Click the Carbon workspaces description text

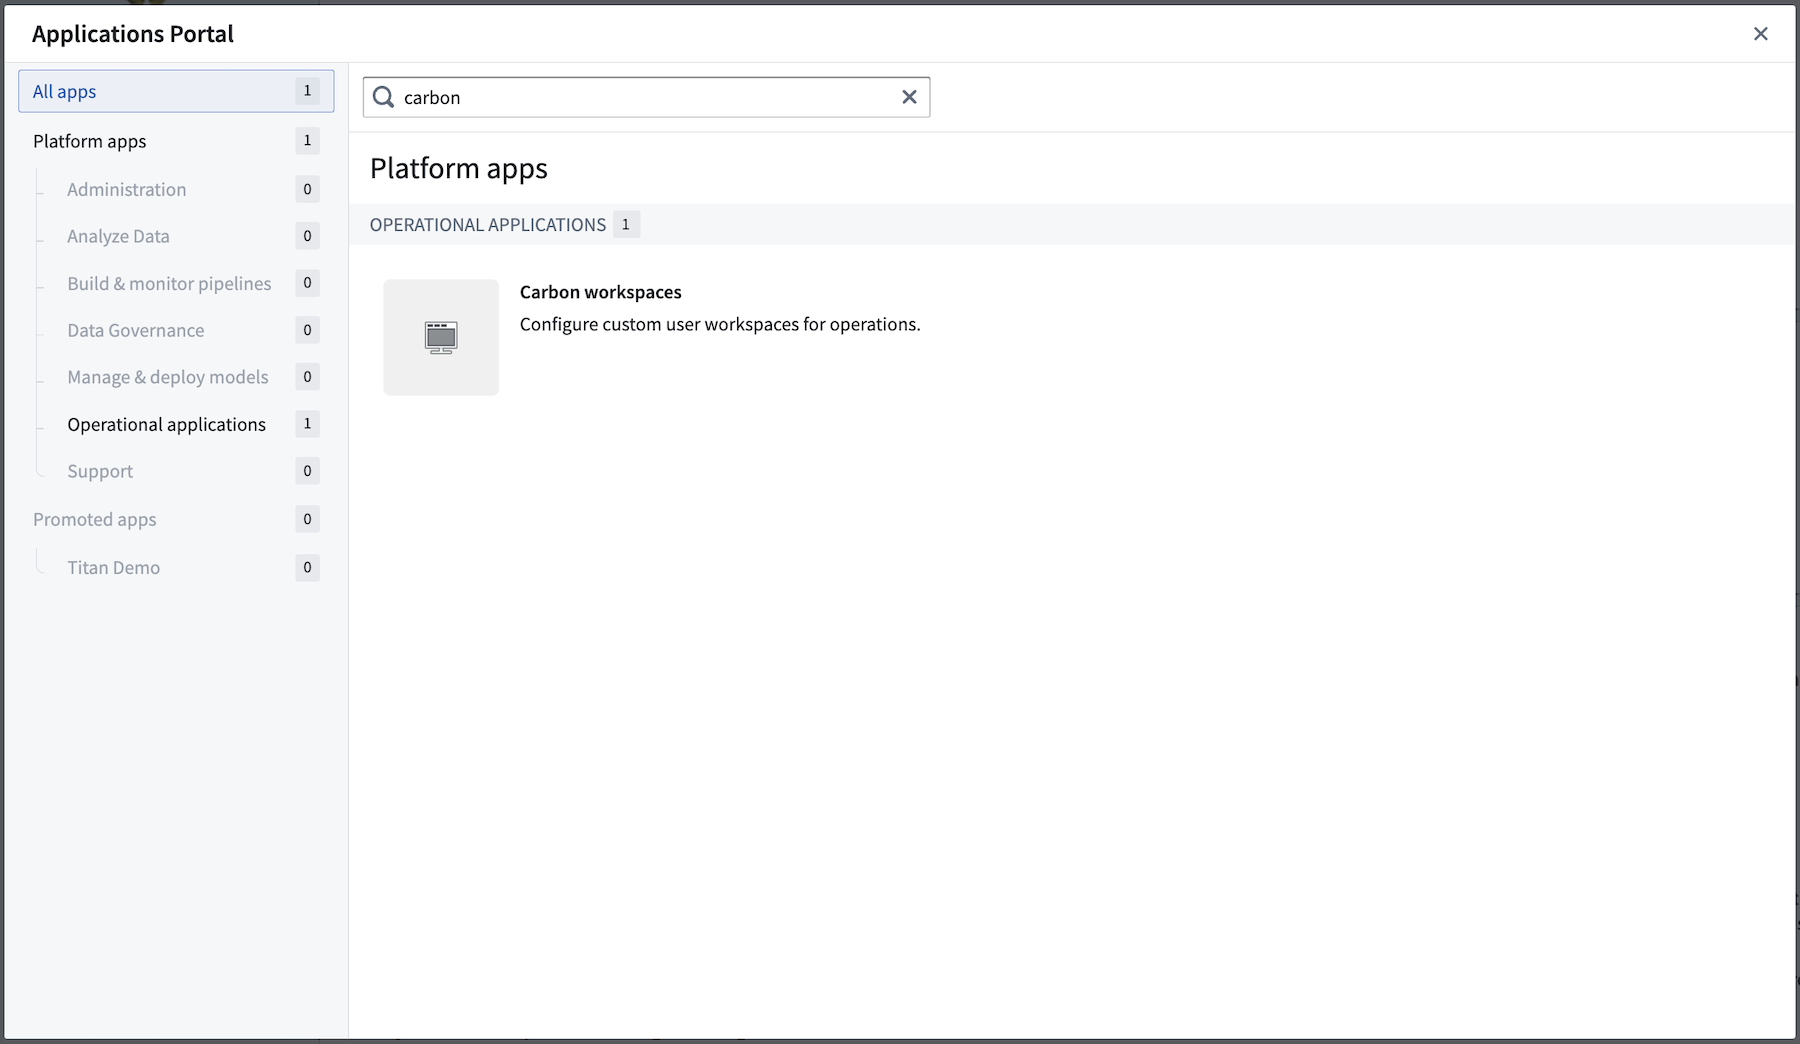coord(720,324)
